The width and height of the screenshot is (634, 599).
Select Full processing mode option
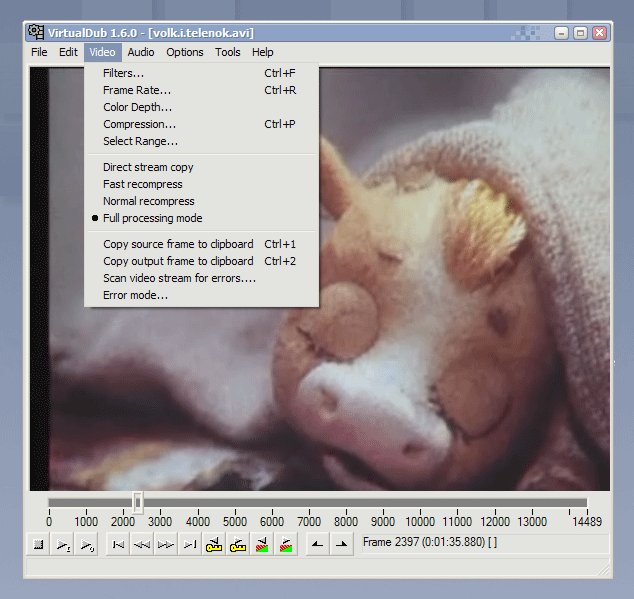(x=152, y=218)
